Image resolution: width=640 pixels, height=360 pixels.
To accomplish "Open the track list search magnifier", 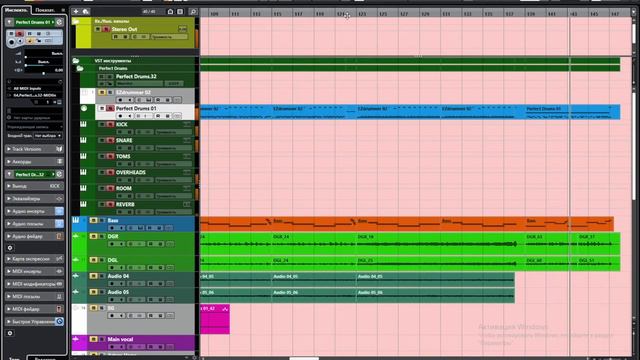I will 193,11.
